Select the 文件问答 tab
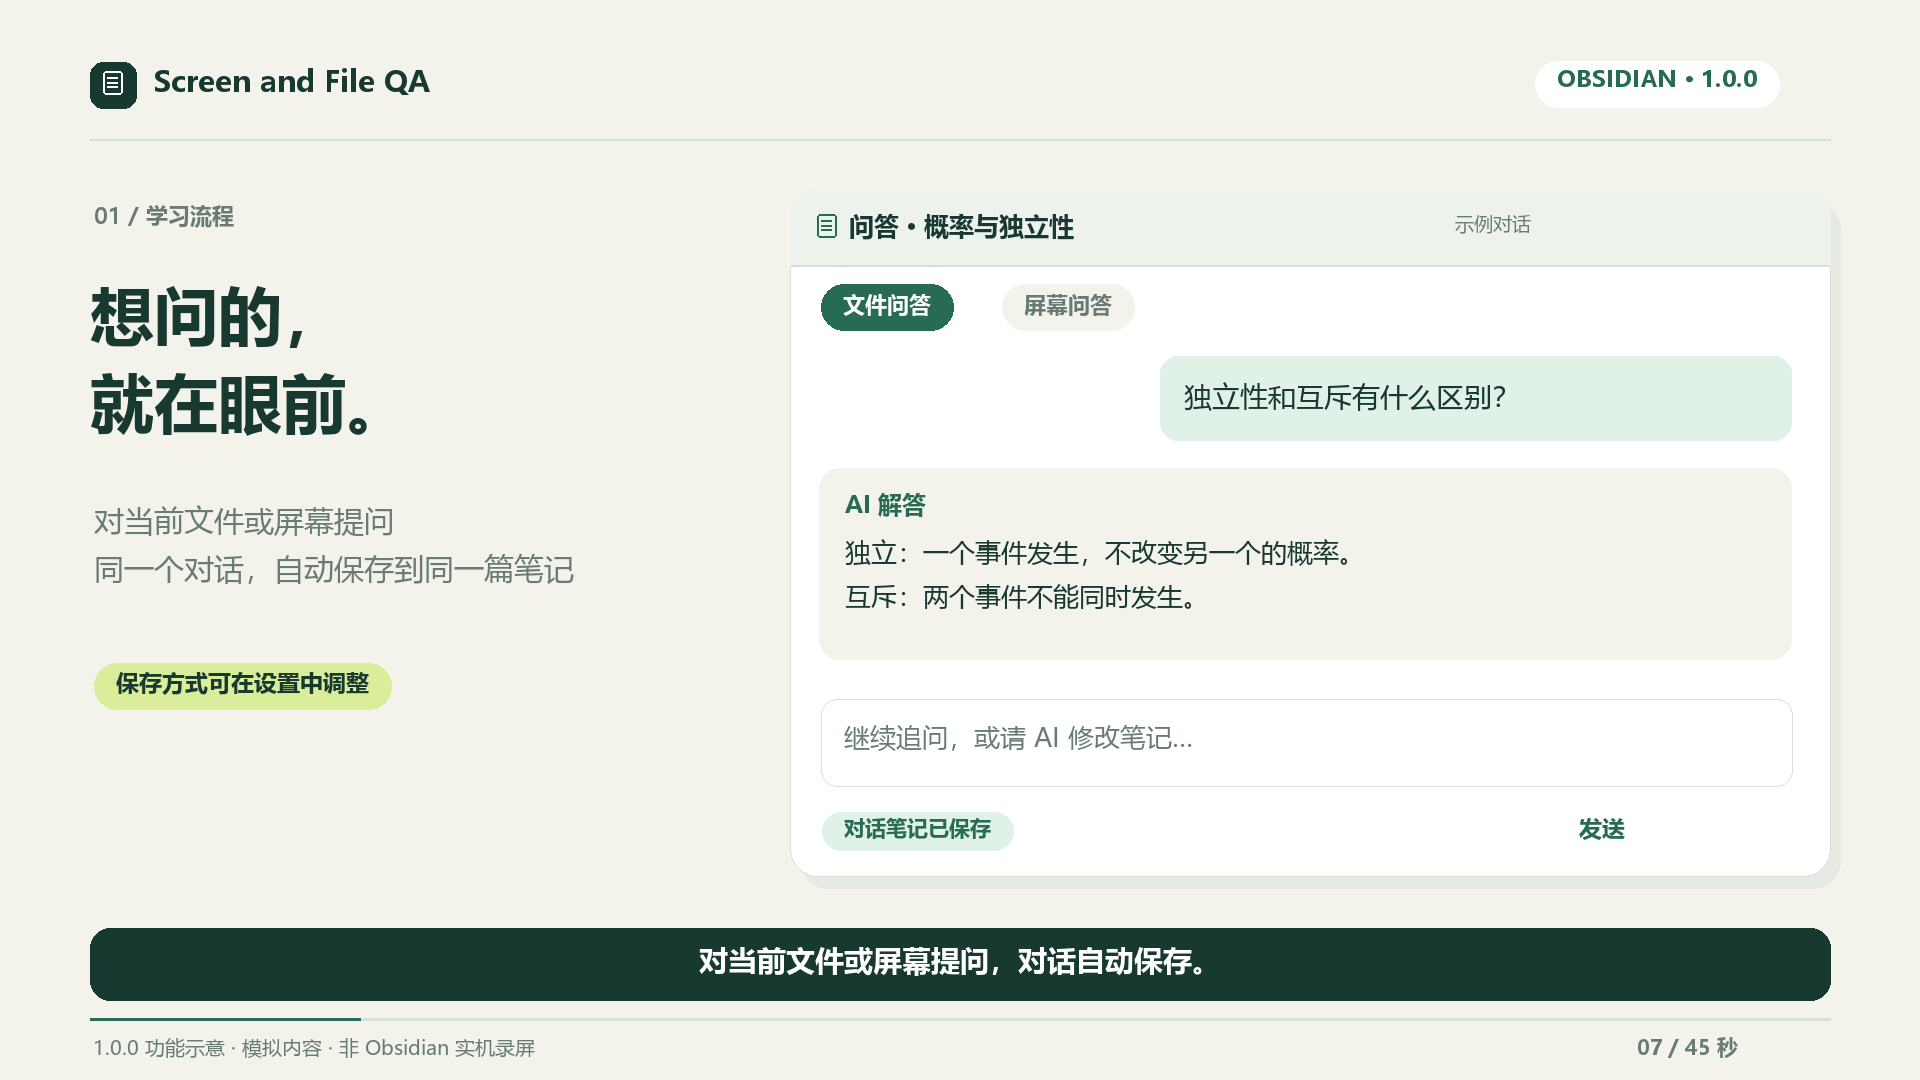The image size is (1920, 1080). click(x=887, y=306)
